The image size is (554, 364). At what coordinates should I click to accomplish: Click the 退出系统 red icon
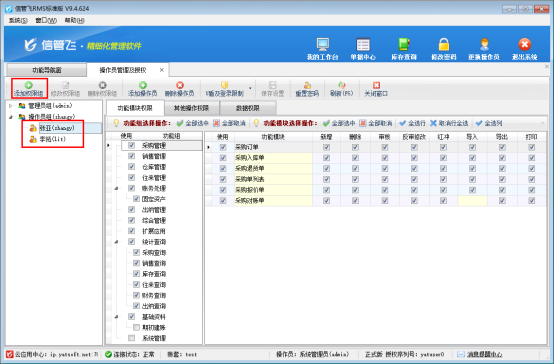click(x=525, y=49)
